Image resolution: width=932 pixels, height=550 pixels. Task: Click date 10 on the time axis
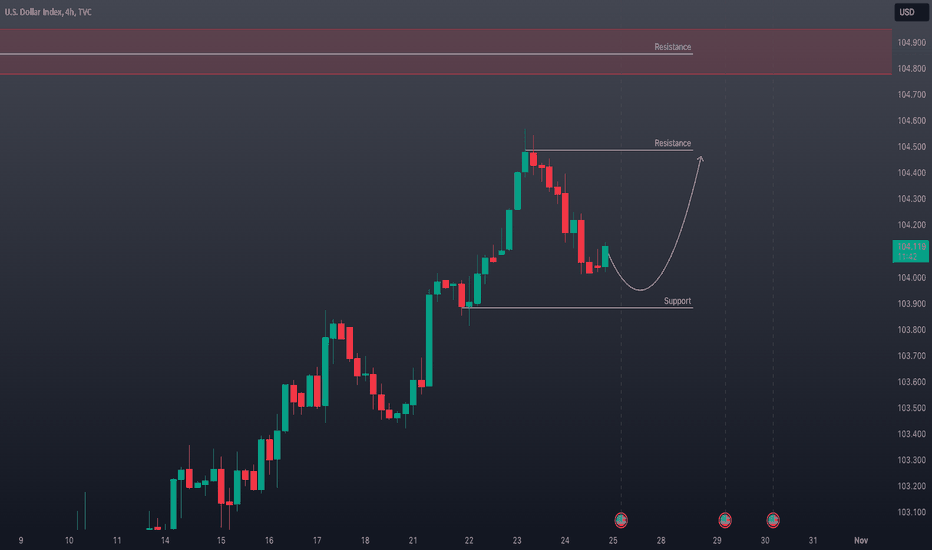pos(69,540)
